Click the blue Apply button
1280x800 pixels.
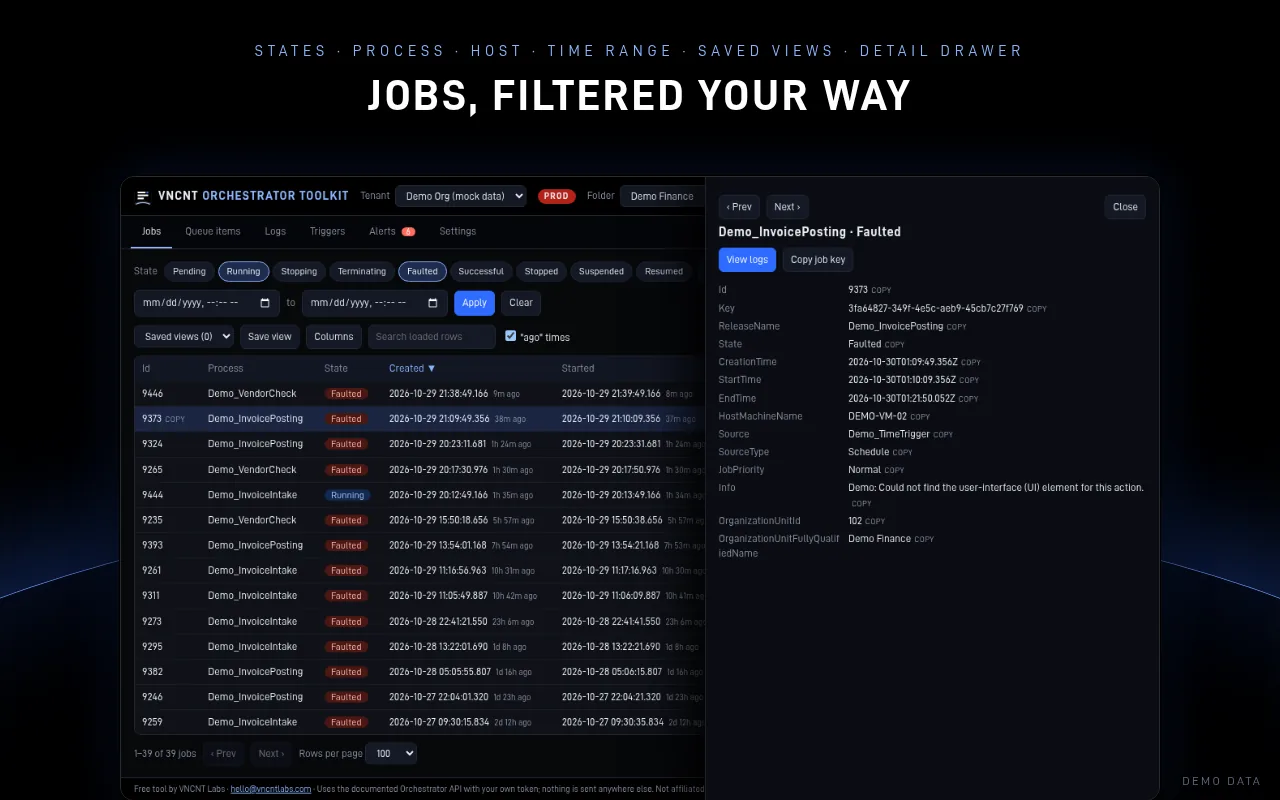coord(474,303)
